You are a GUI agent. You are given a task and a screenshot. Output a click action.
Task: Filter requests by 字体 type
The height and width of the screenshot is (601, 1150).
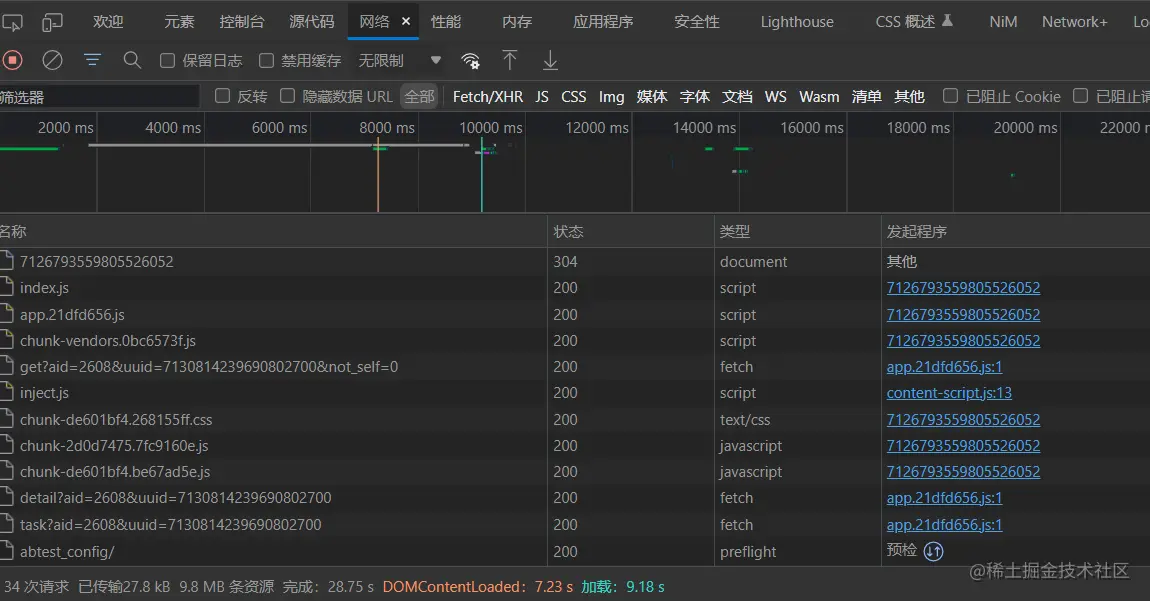pyautogui.click(x=695, y=97)
